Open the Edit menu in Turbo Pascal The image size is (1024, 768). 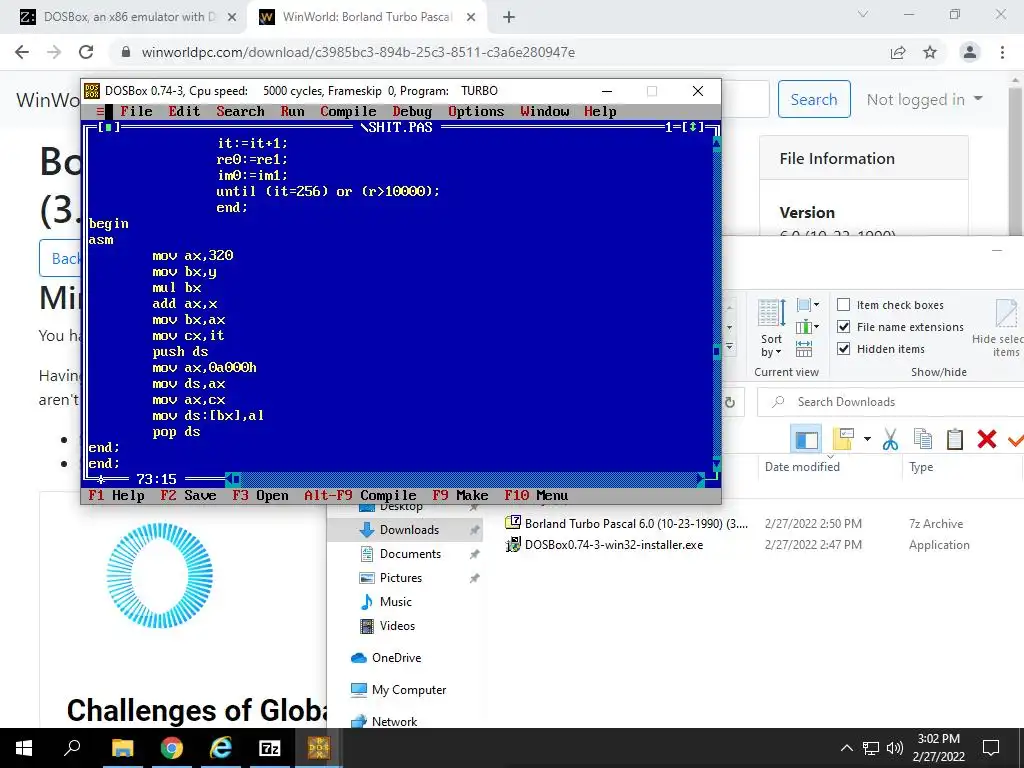pyautogui.click(x=184, y=112)
